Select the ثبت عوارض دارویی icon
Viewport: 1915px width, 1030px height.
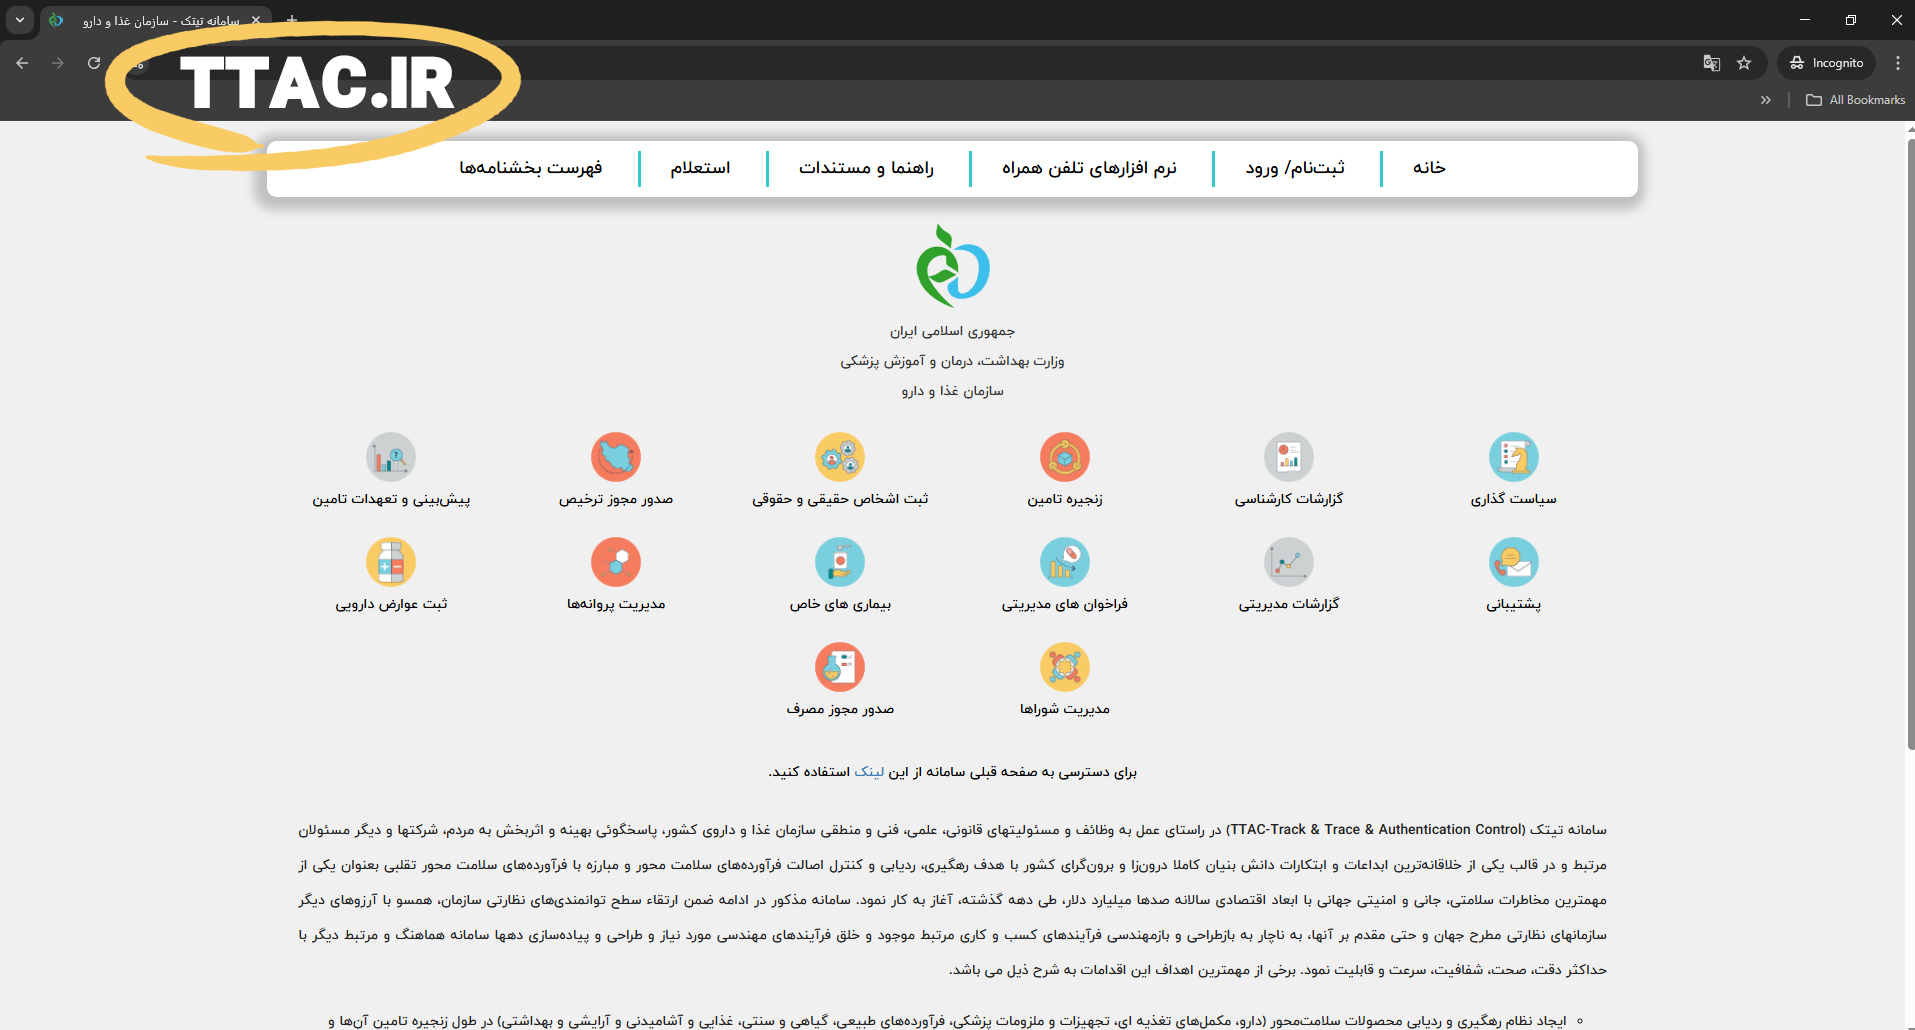(391, 563)
